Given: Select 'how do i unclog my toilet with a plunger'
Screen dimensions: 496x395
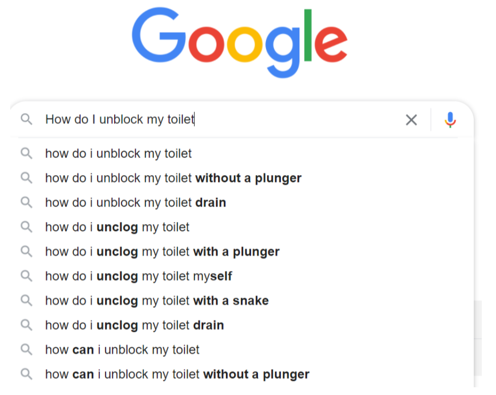Looking at the screenshot, I should tap(162, 252).
